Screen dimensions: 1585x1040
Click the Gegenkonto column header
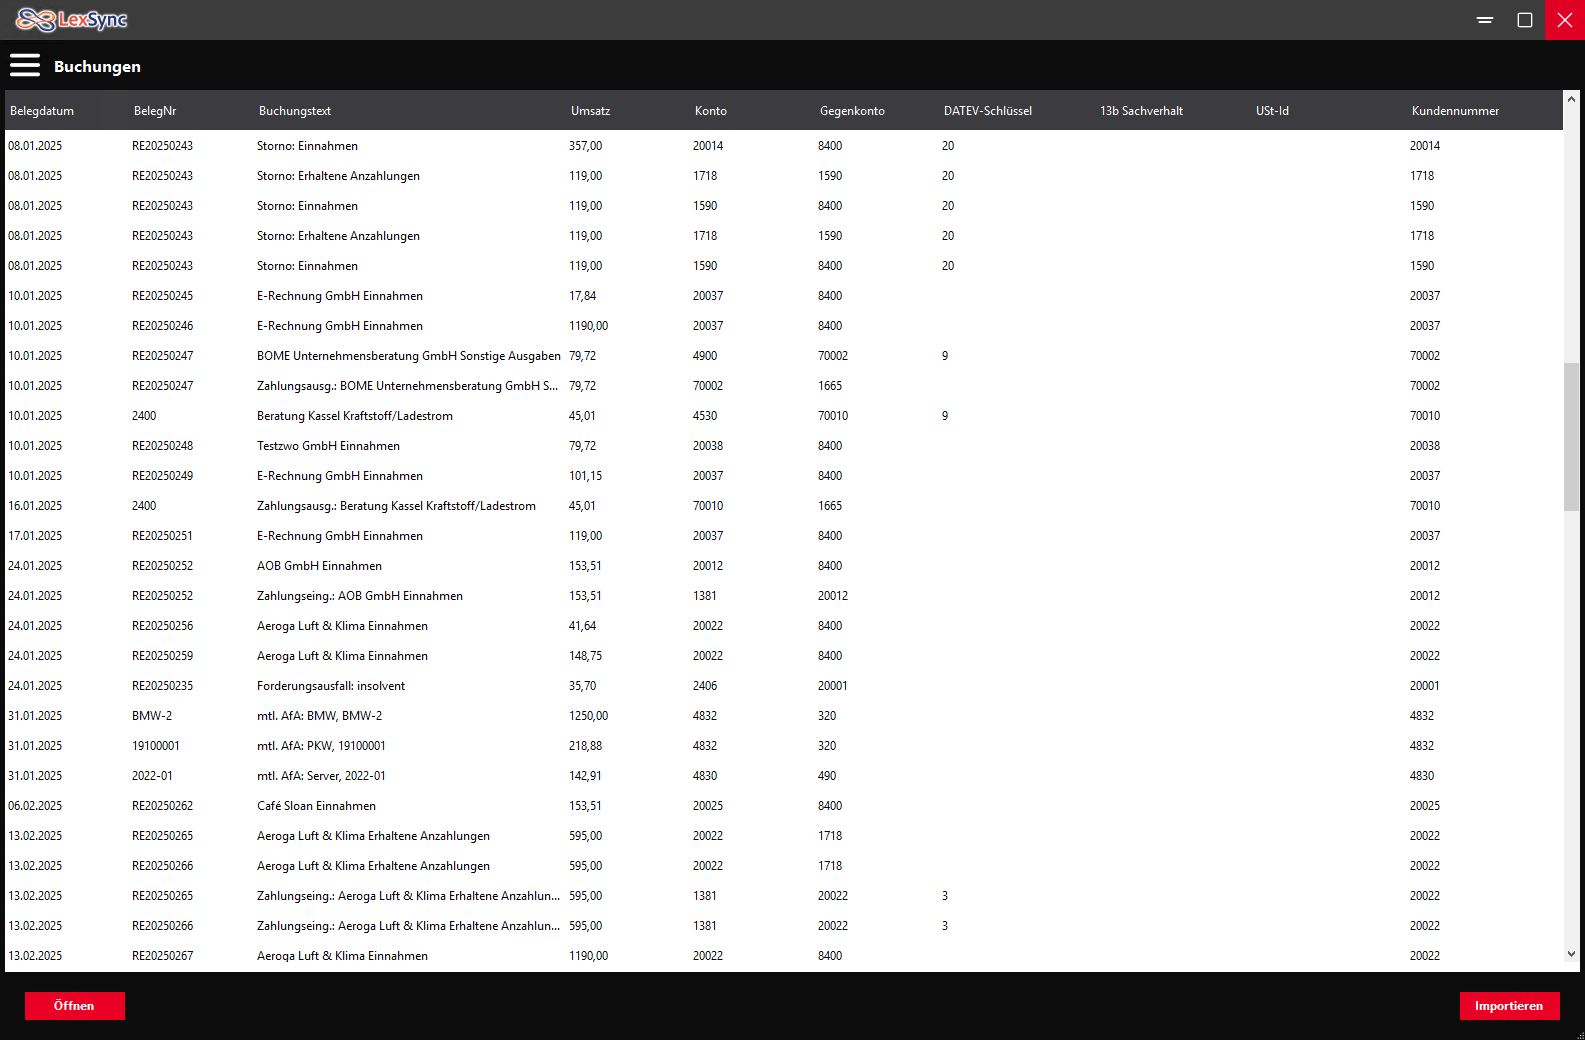852,111
